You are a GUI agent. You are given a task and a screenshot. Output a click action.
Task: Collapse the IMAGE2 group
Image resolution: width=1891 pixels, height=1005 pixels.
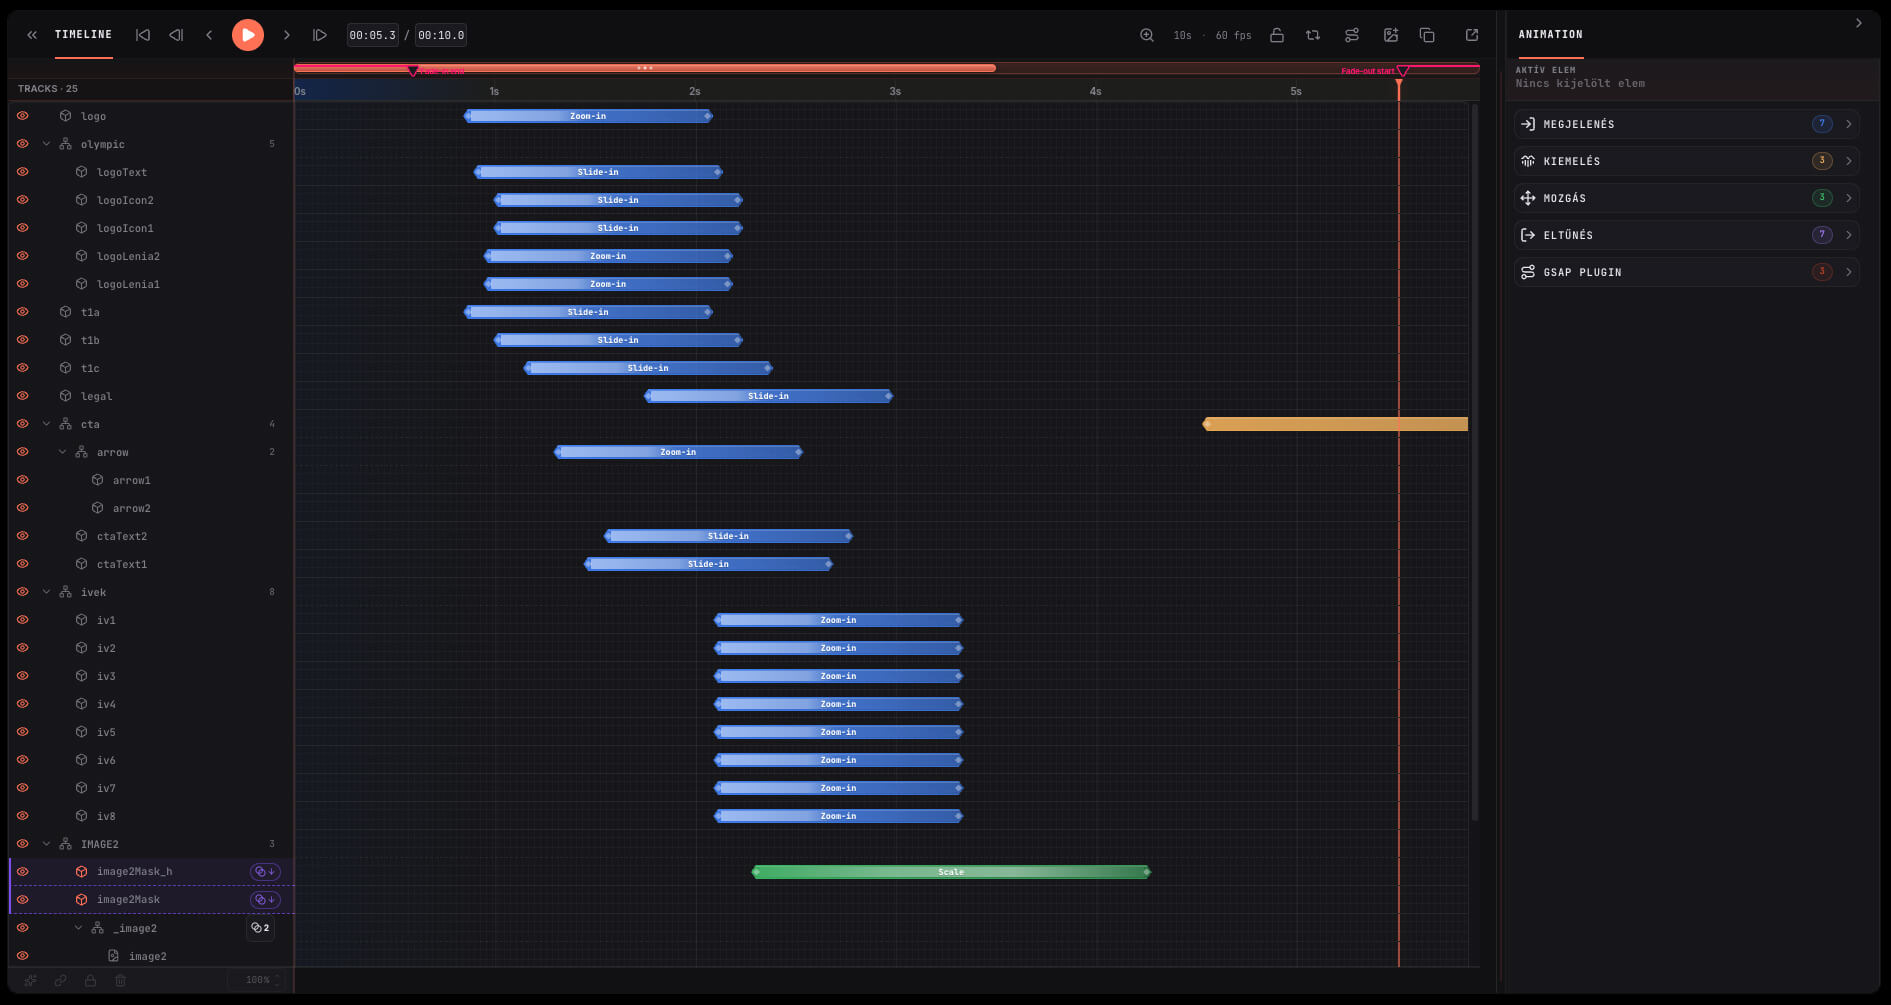coord(46,844)
